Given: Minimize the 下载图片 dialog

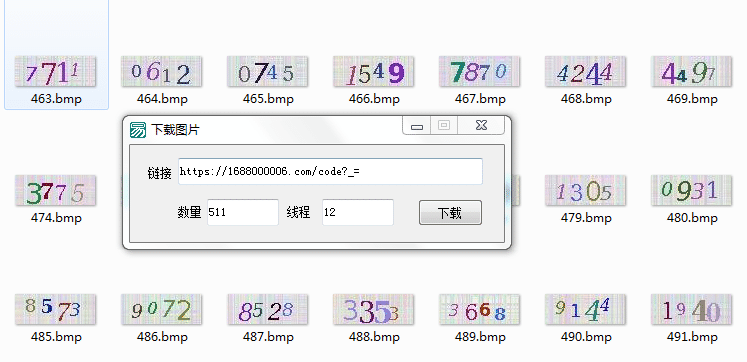Looking at the screenshot, I should point(417,126).
